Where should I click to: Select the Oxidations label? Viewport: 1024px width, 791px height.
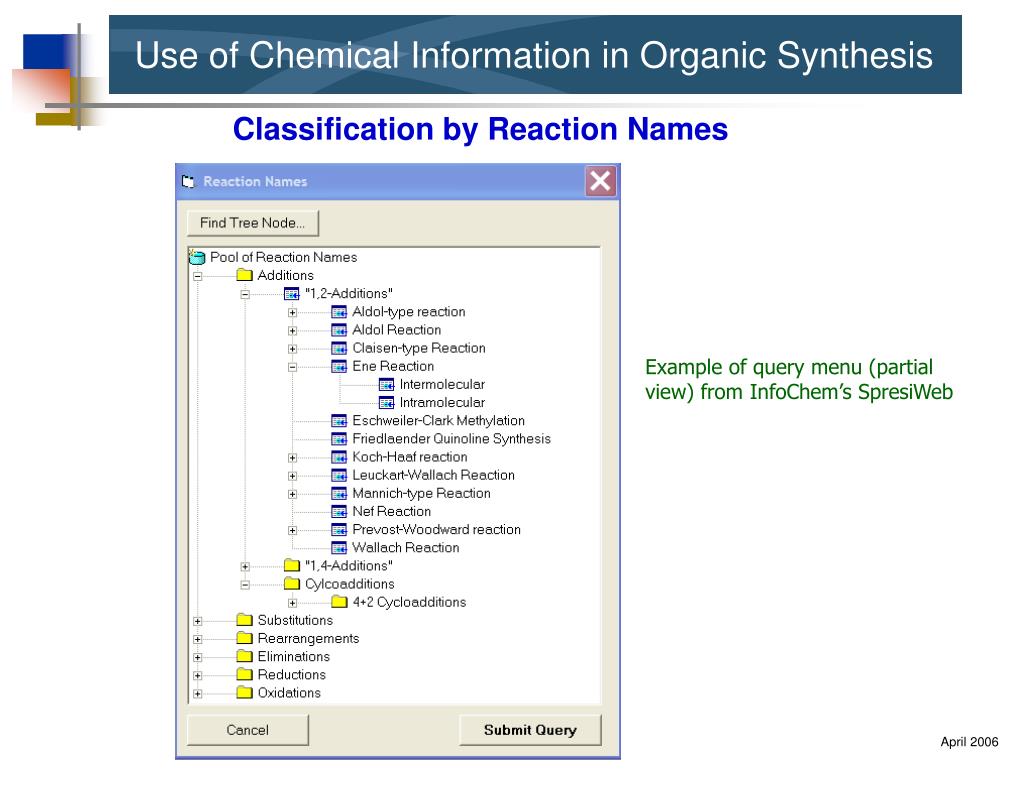289,692
